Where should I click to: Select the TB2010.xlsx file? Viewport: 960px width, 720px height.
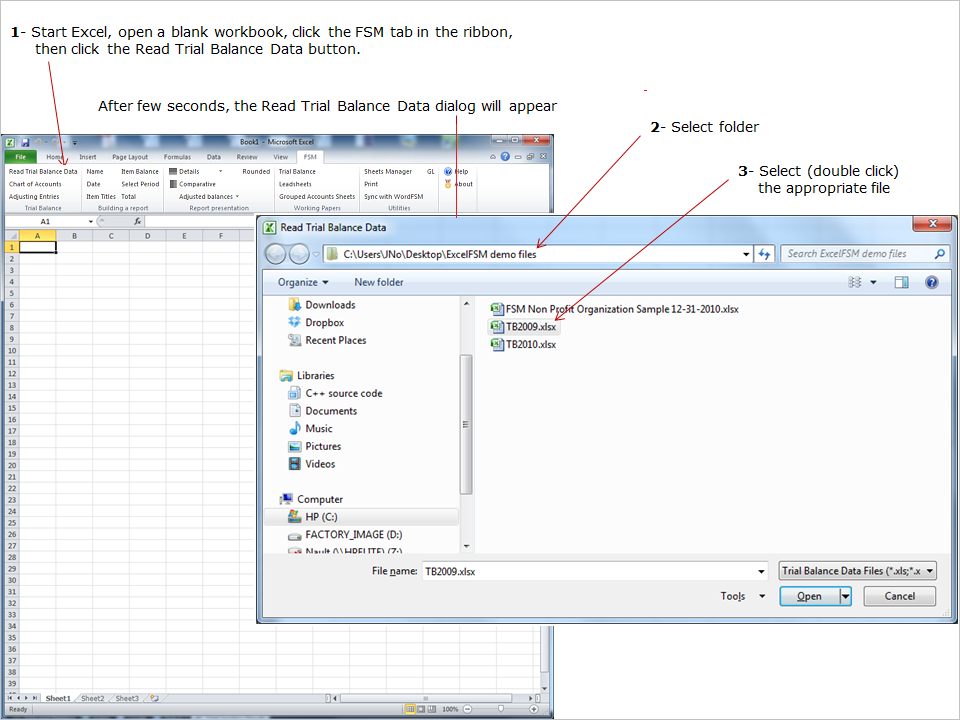click(530, 344)
